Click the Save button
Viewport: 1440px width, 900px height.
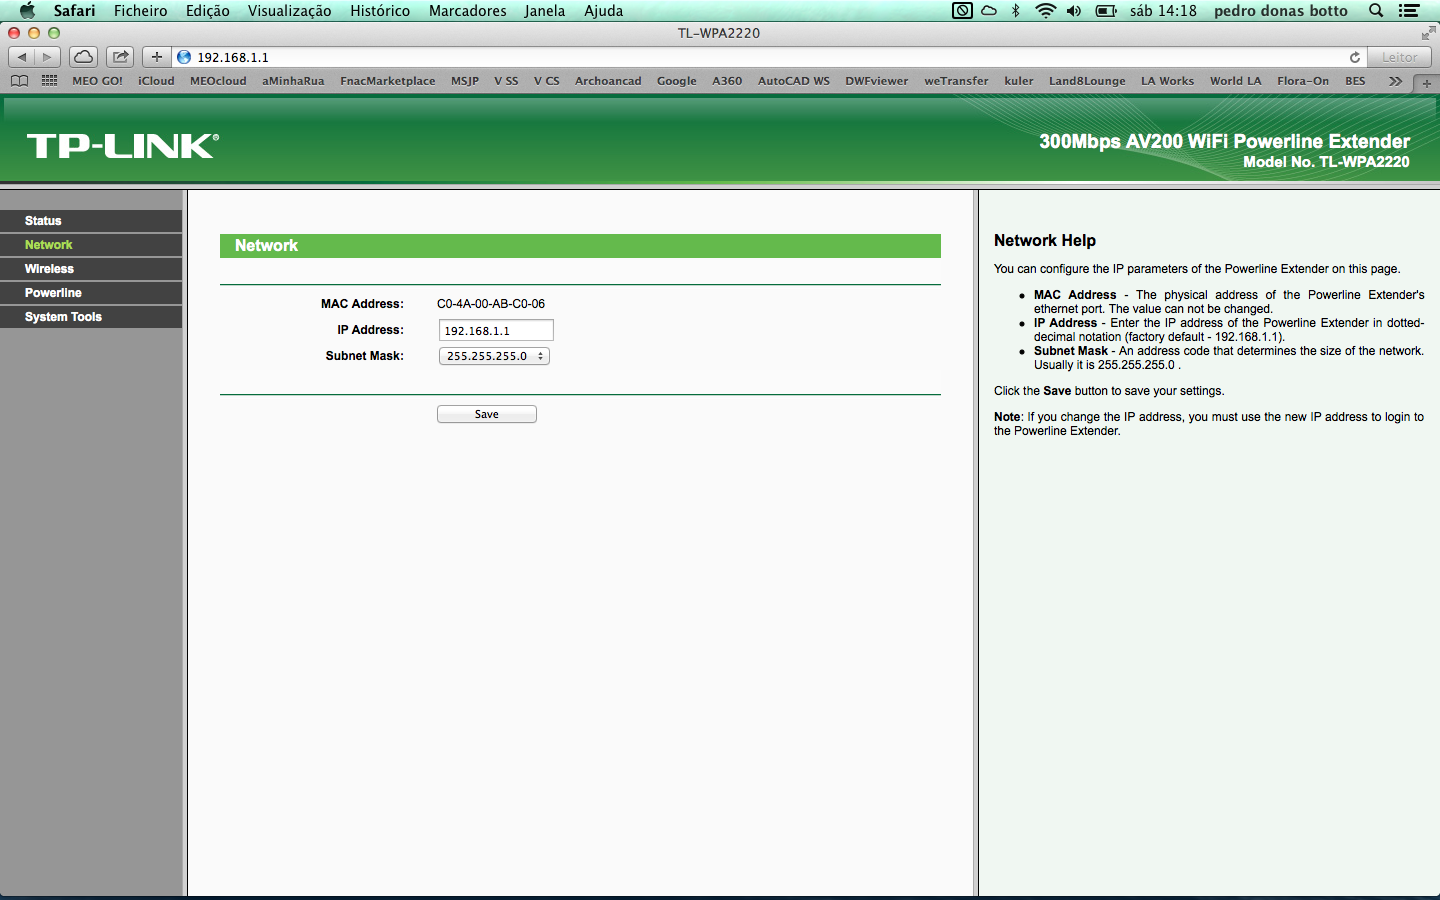[x=487, y=414]
